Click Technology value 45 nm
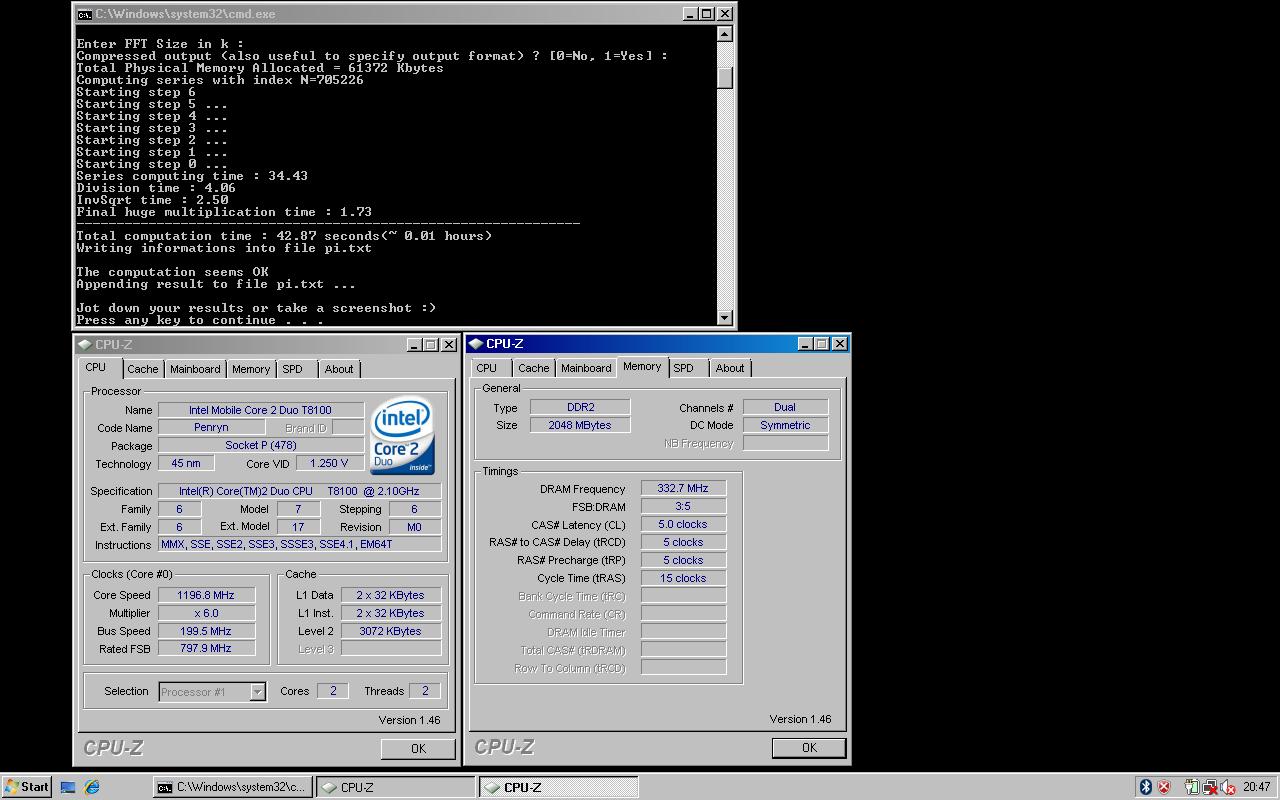1280x800 pixels. point(186,463)
